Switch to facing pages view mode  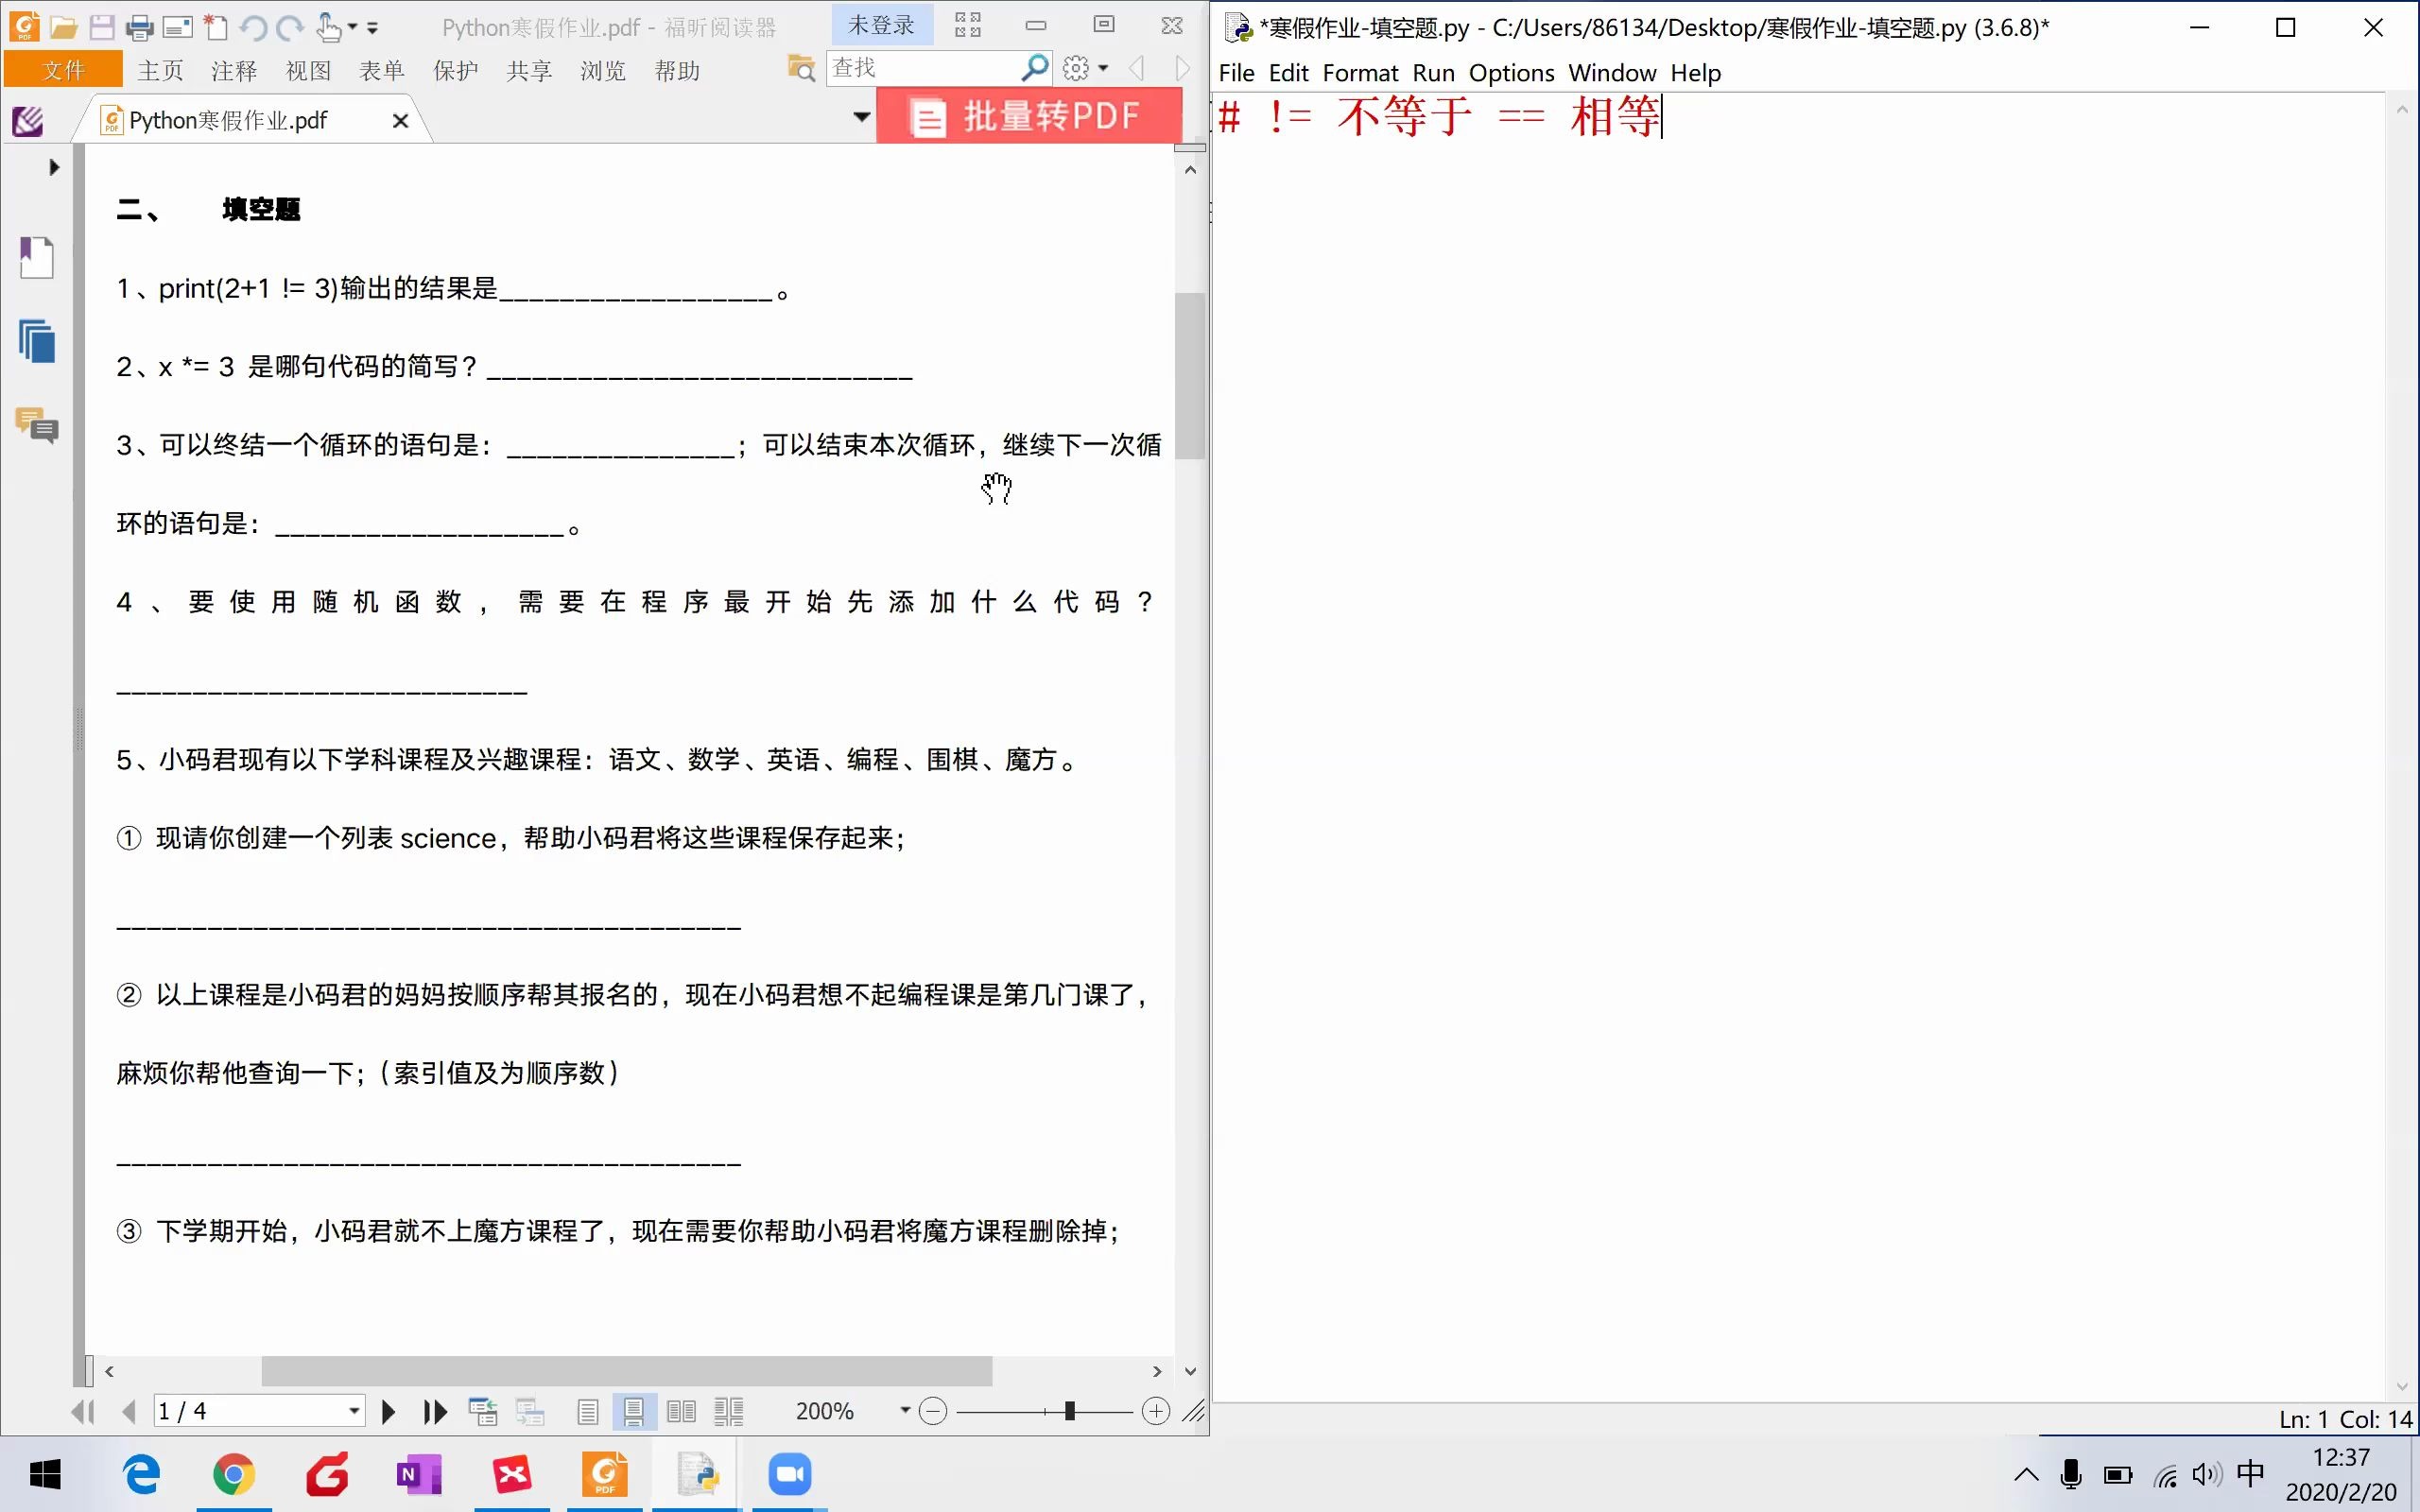[x=682, y=1410]
